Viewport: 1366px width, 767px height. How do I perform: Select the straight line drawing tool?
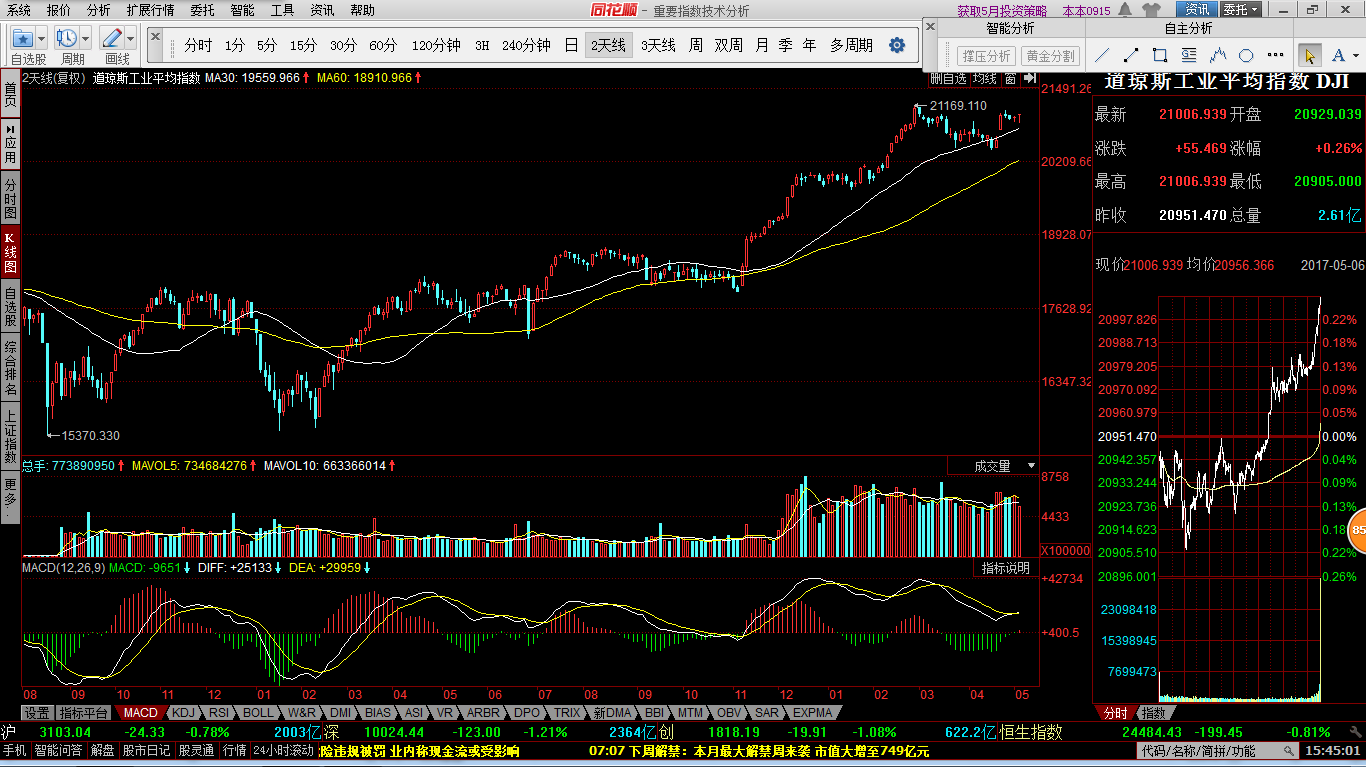pyautogui.click(x=1102, y=55)
